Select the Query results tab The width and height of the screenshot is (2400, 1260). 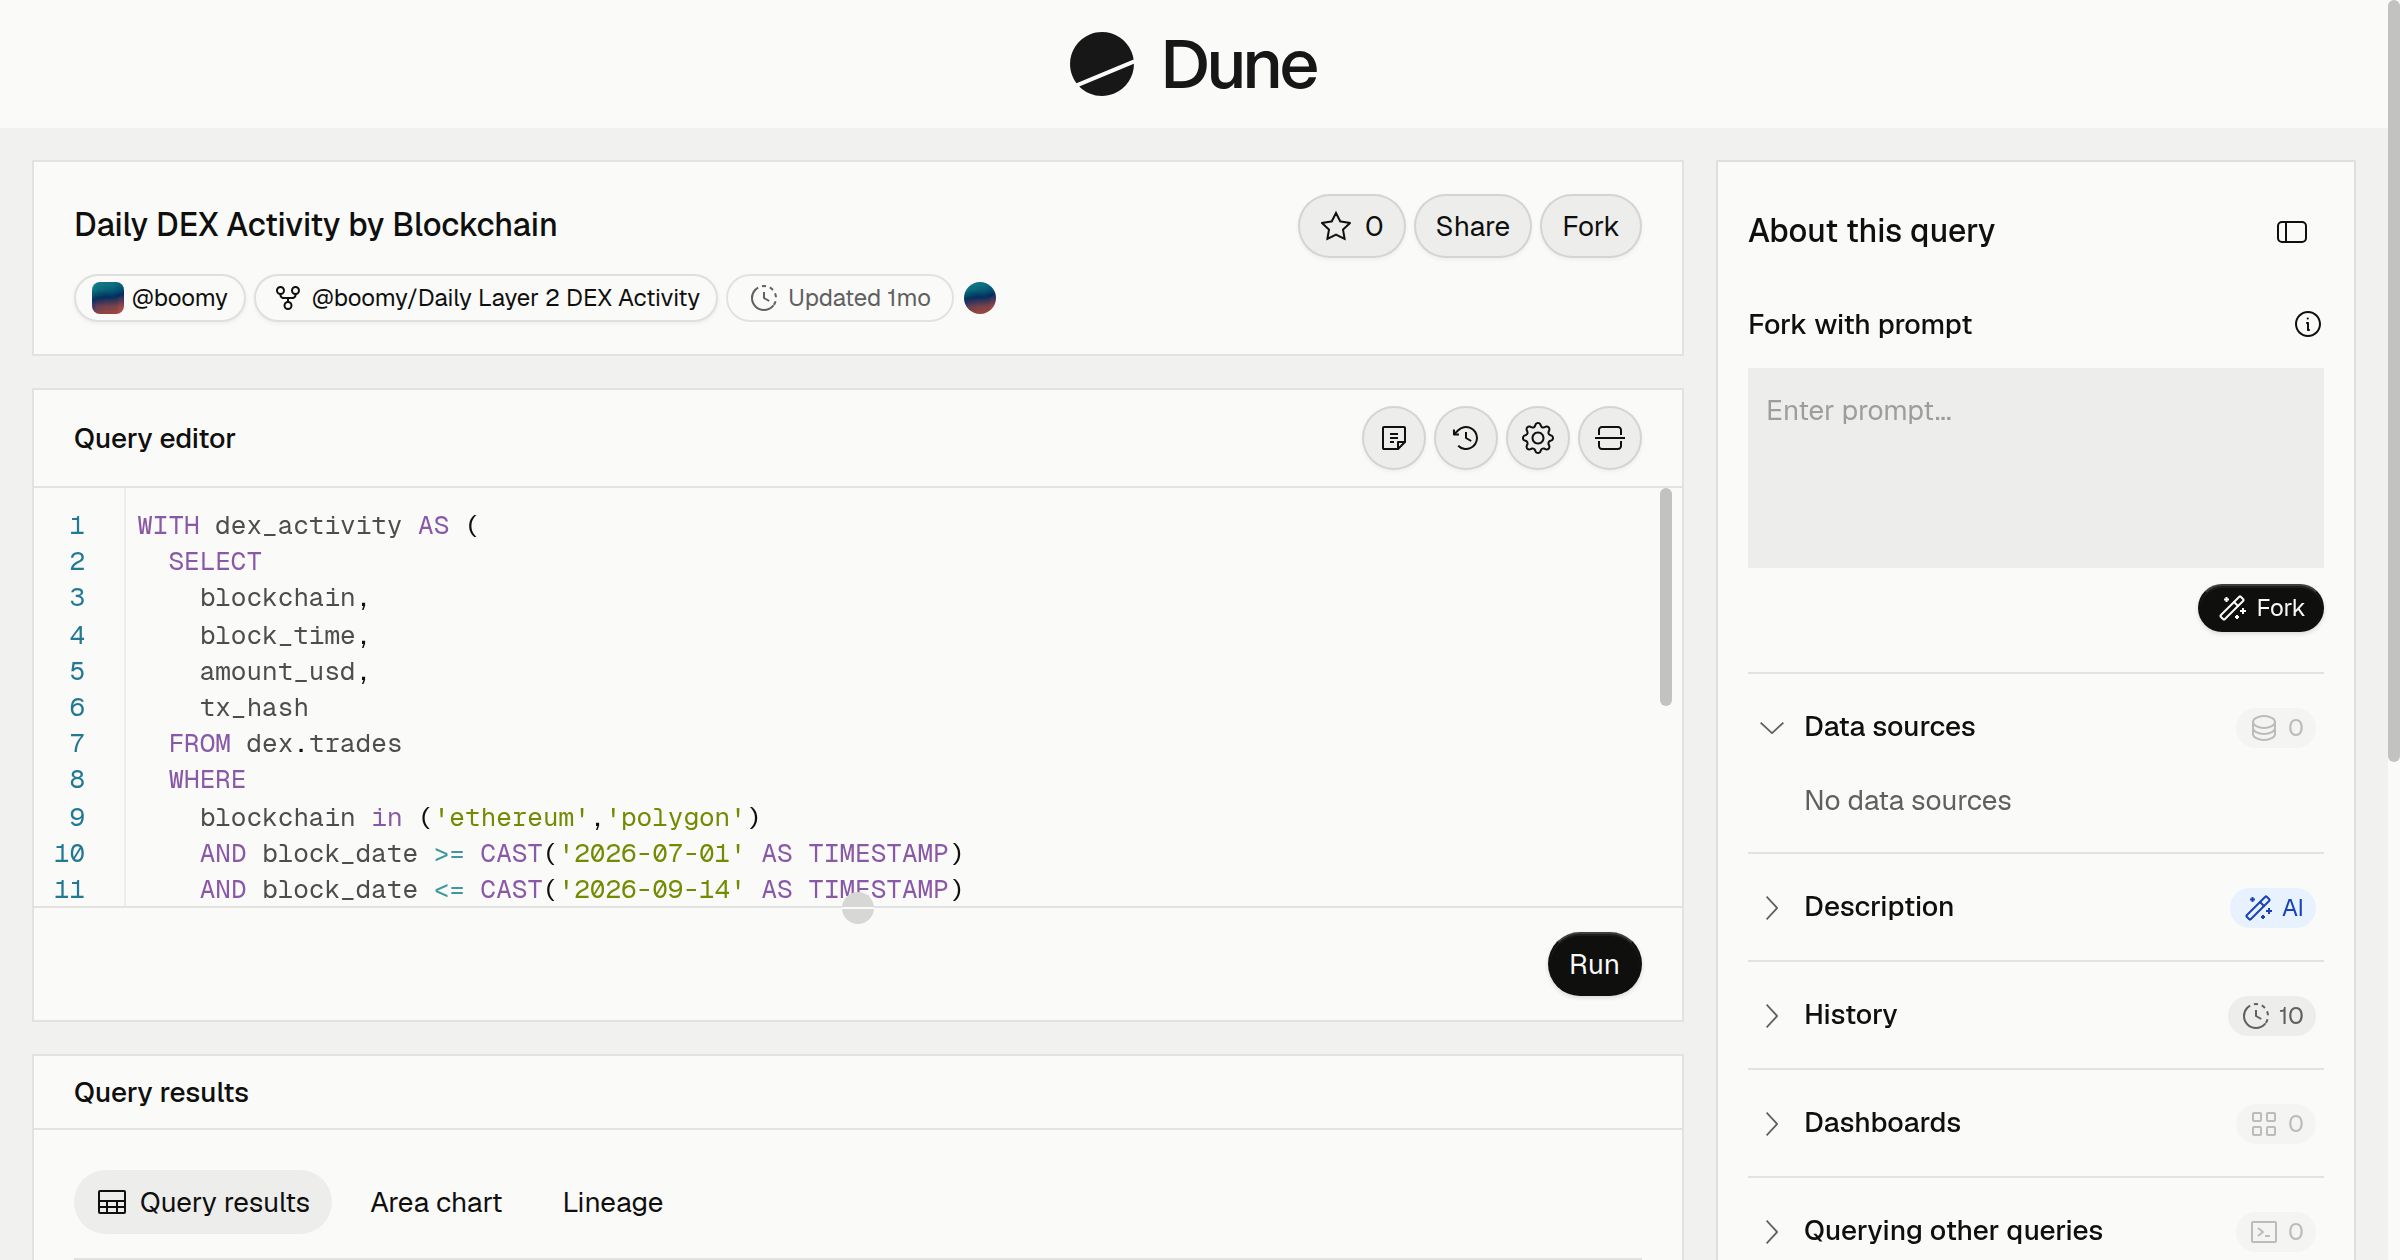[203, 1202]
